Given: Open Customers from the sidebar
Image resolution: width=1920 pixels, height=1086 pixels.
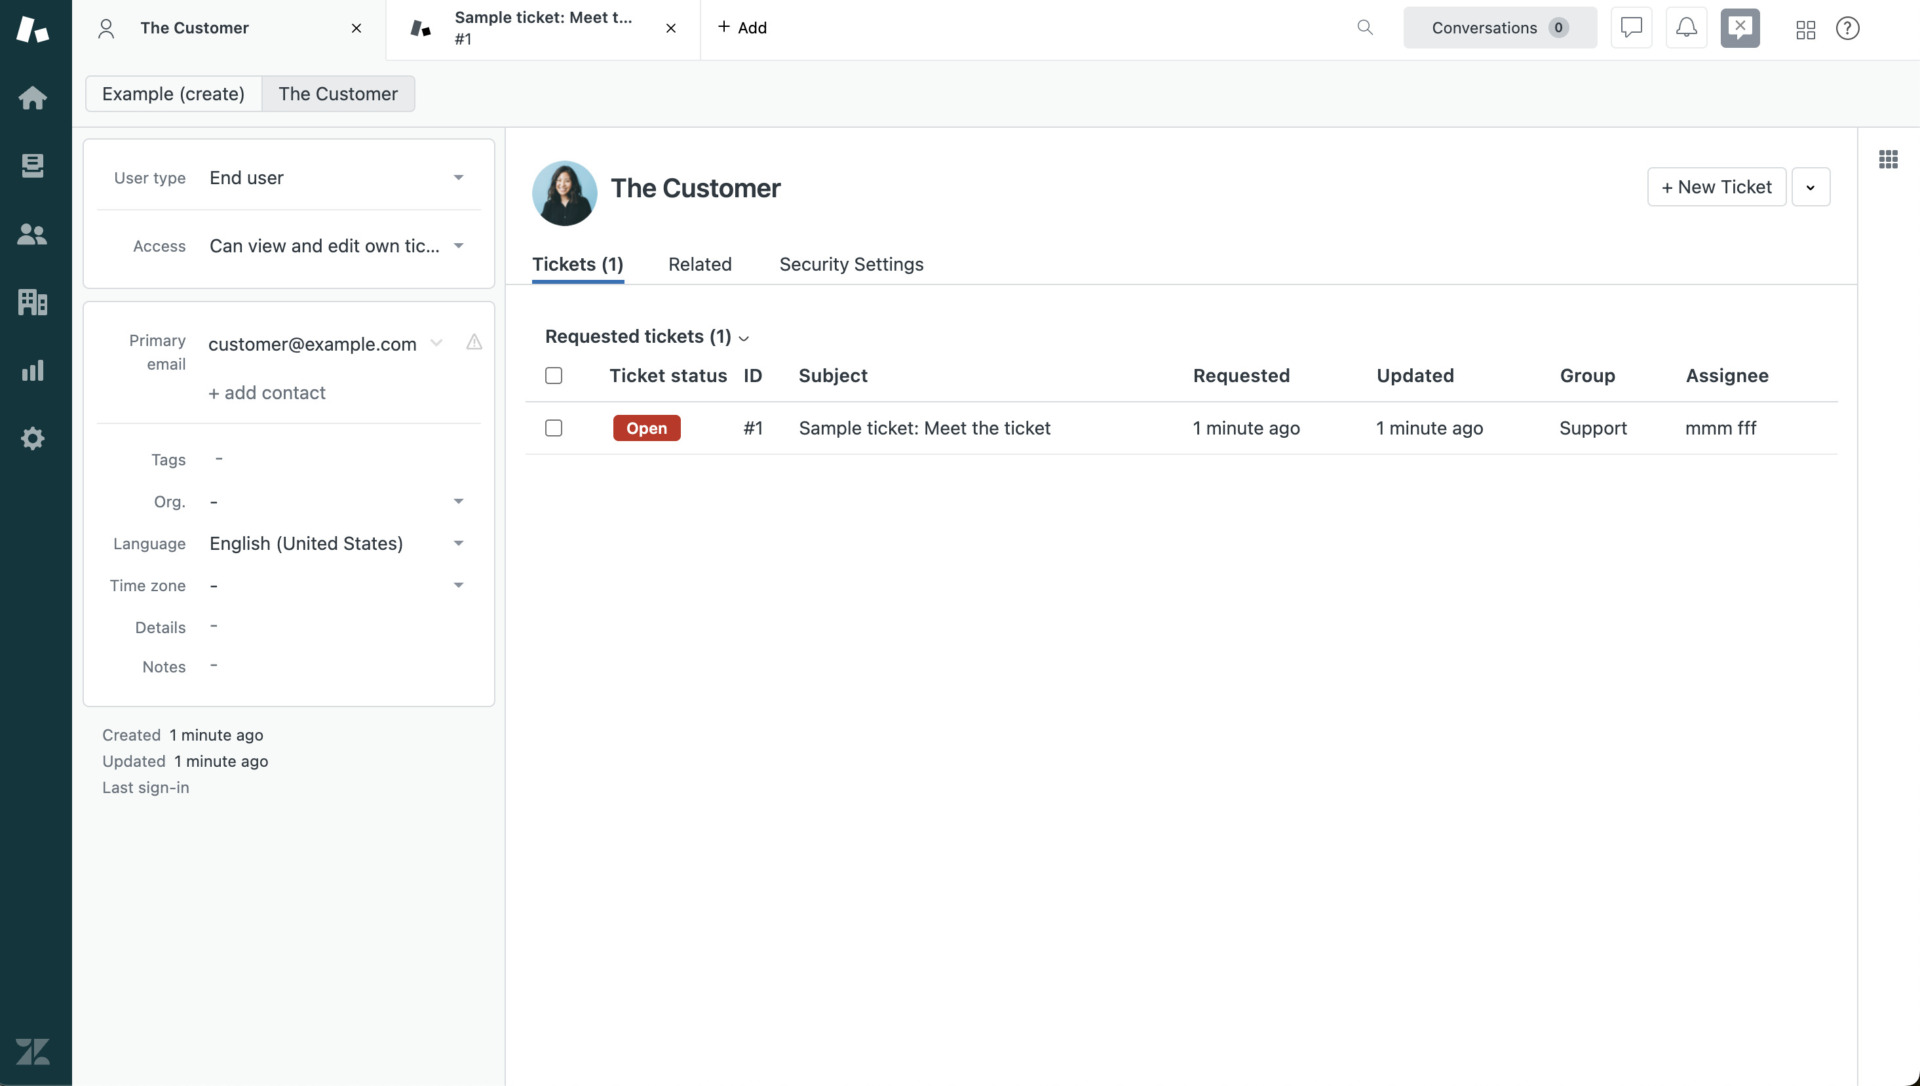Looking at the screenshot, I should tap(33, 233).
